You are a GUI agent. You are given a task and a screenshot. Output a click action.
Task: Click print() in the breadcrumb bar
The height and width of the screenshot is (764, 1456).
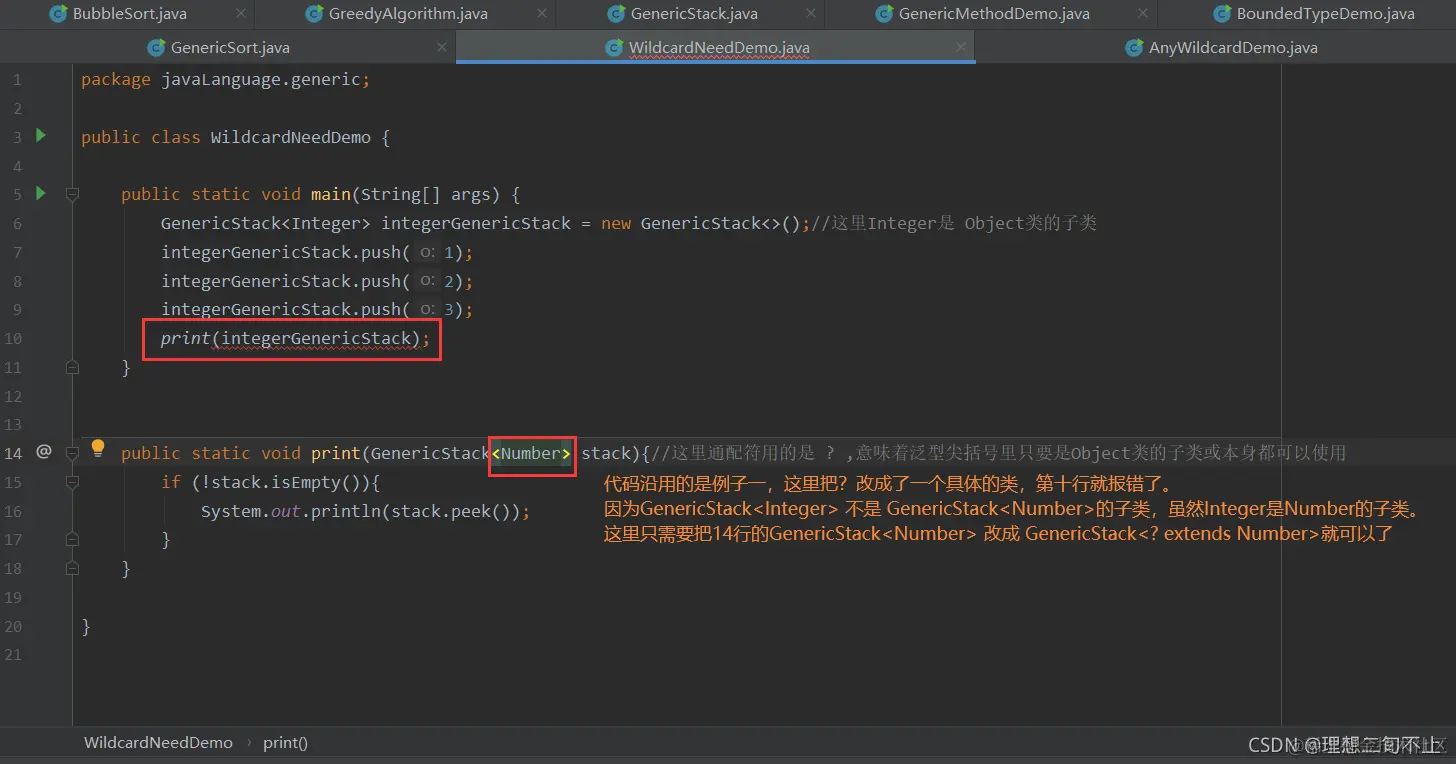pyautogui.click(x=285, y=742)
